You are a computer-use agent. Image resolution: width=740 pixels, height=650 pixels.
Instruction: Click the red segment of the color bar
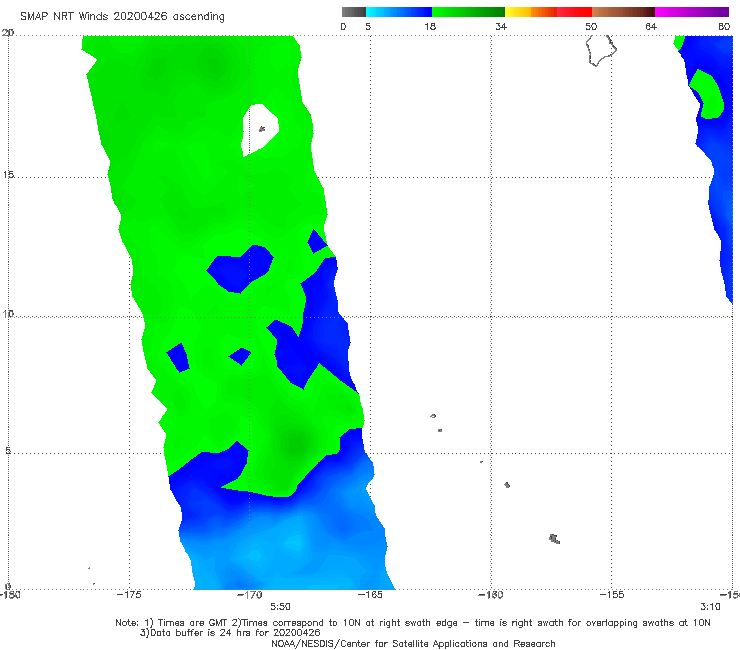click(x=574, y=12)
